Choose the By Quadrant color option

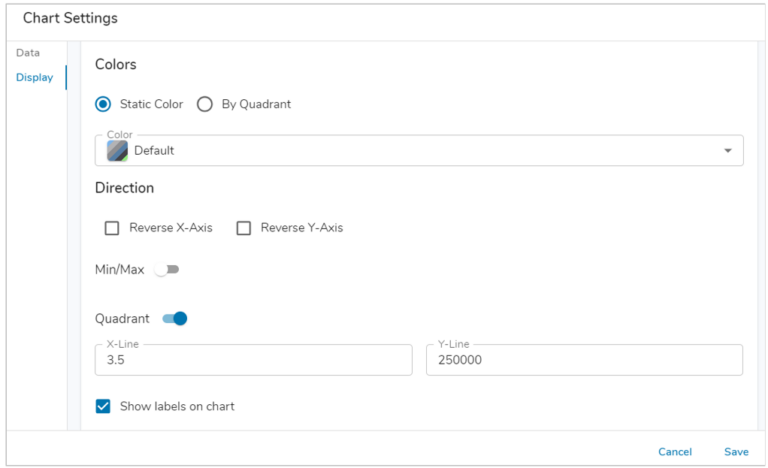[205, 104]
